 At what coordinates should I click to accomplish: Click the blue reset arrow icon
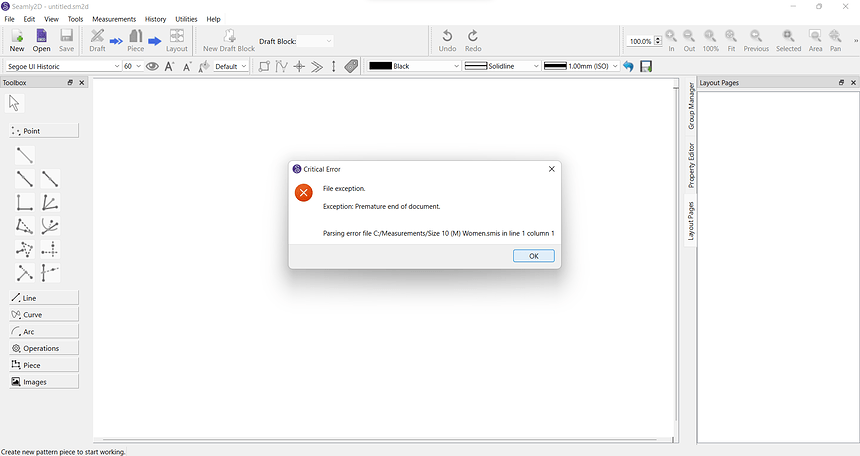[x=628, y=66]
